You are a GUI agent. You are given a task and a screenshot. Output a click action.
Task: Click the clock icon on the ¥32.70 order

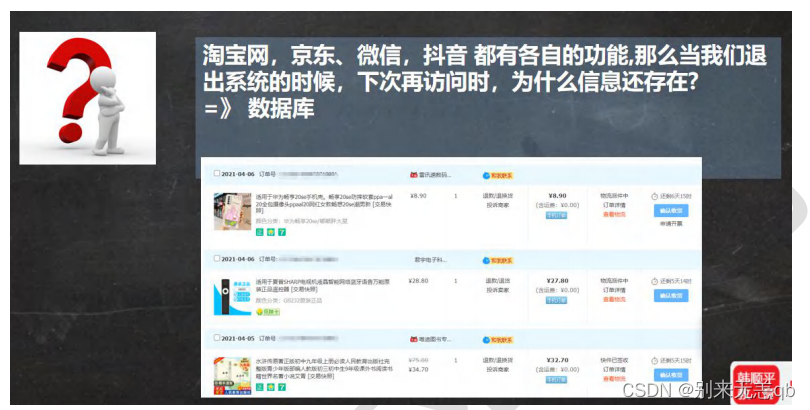point(655,360)
